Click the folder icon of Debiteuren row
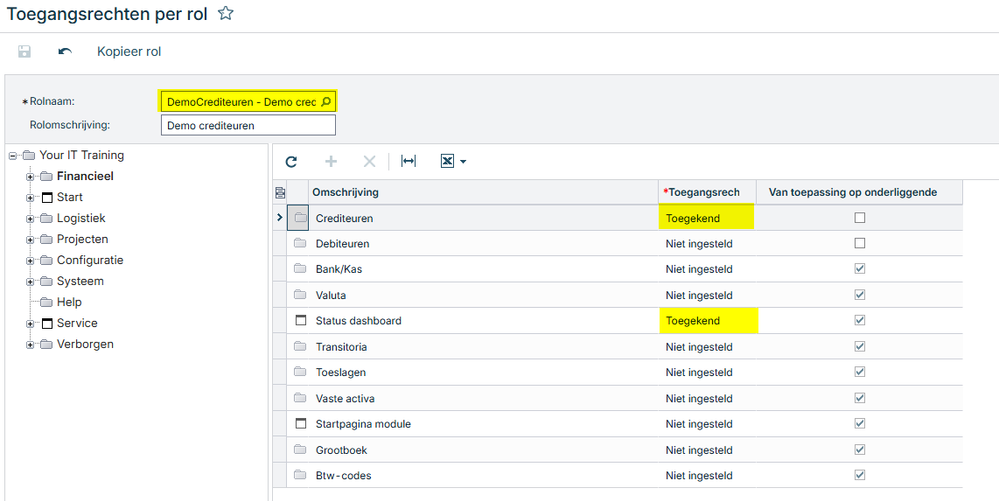999x501 pixels. pos(300,243)
